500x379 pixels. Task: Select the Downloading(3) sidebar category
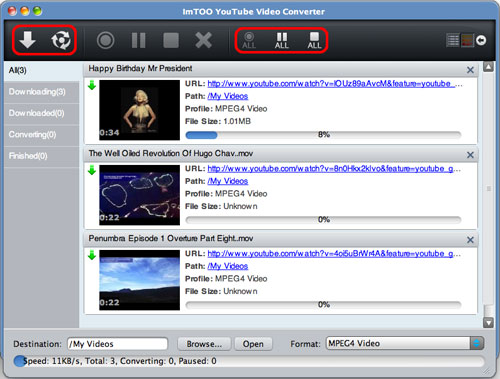[41, 92]
